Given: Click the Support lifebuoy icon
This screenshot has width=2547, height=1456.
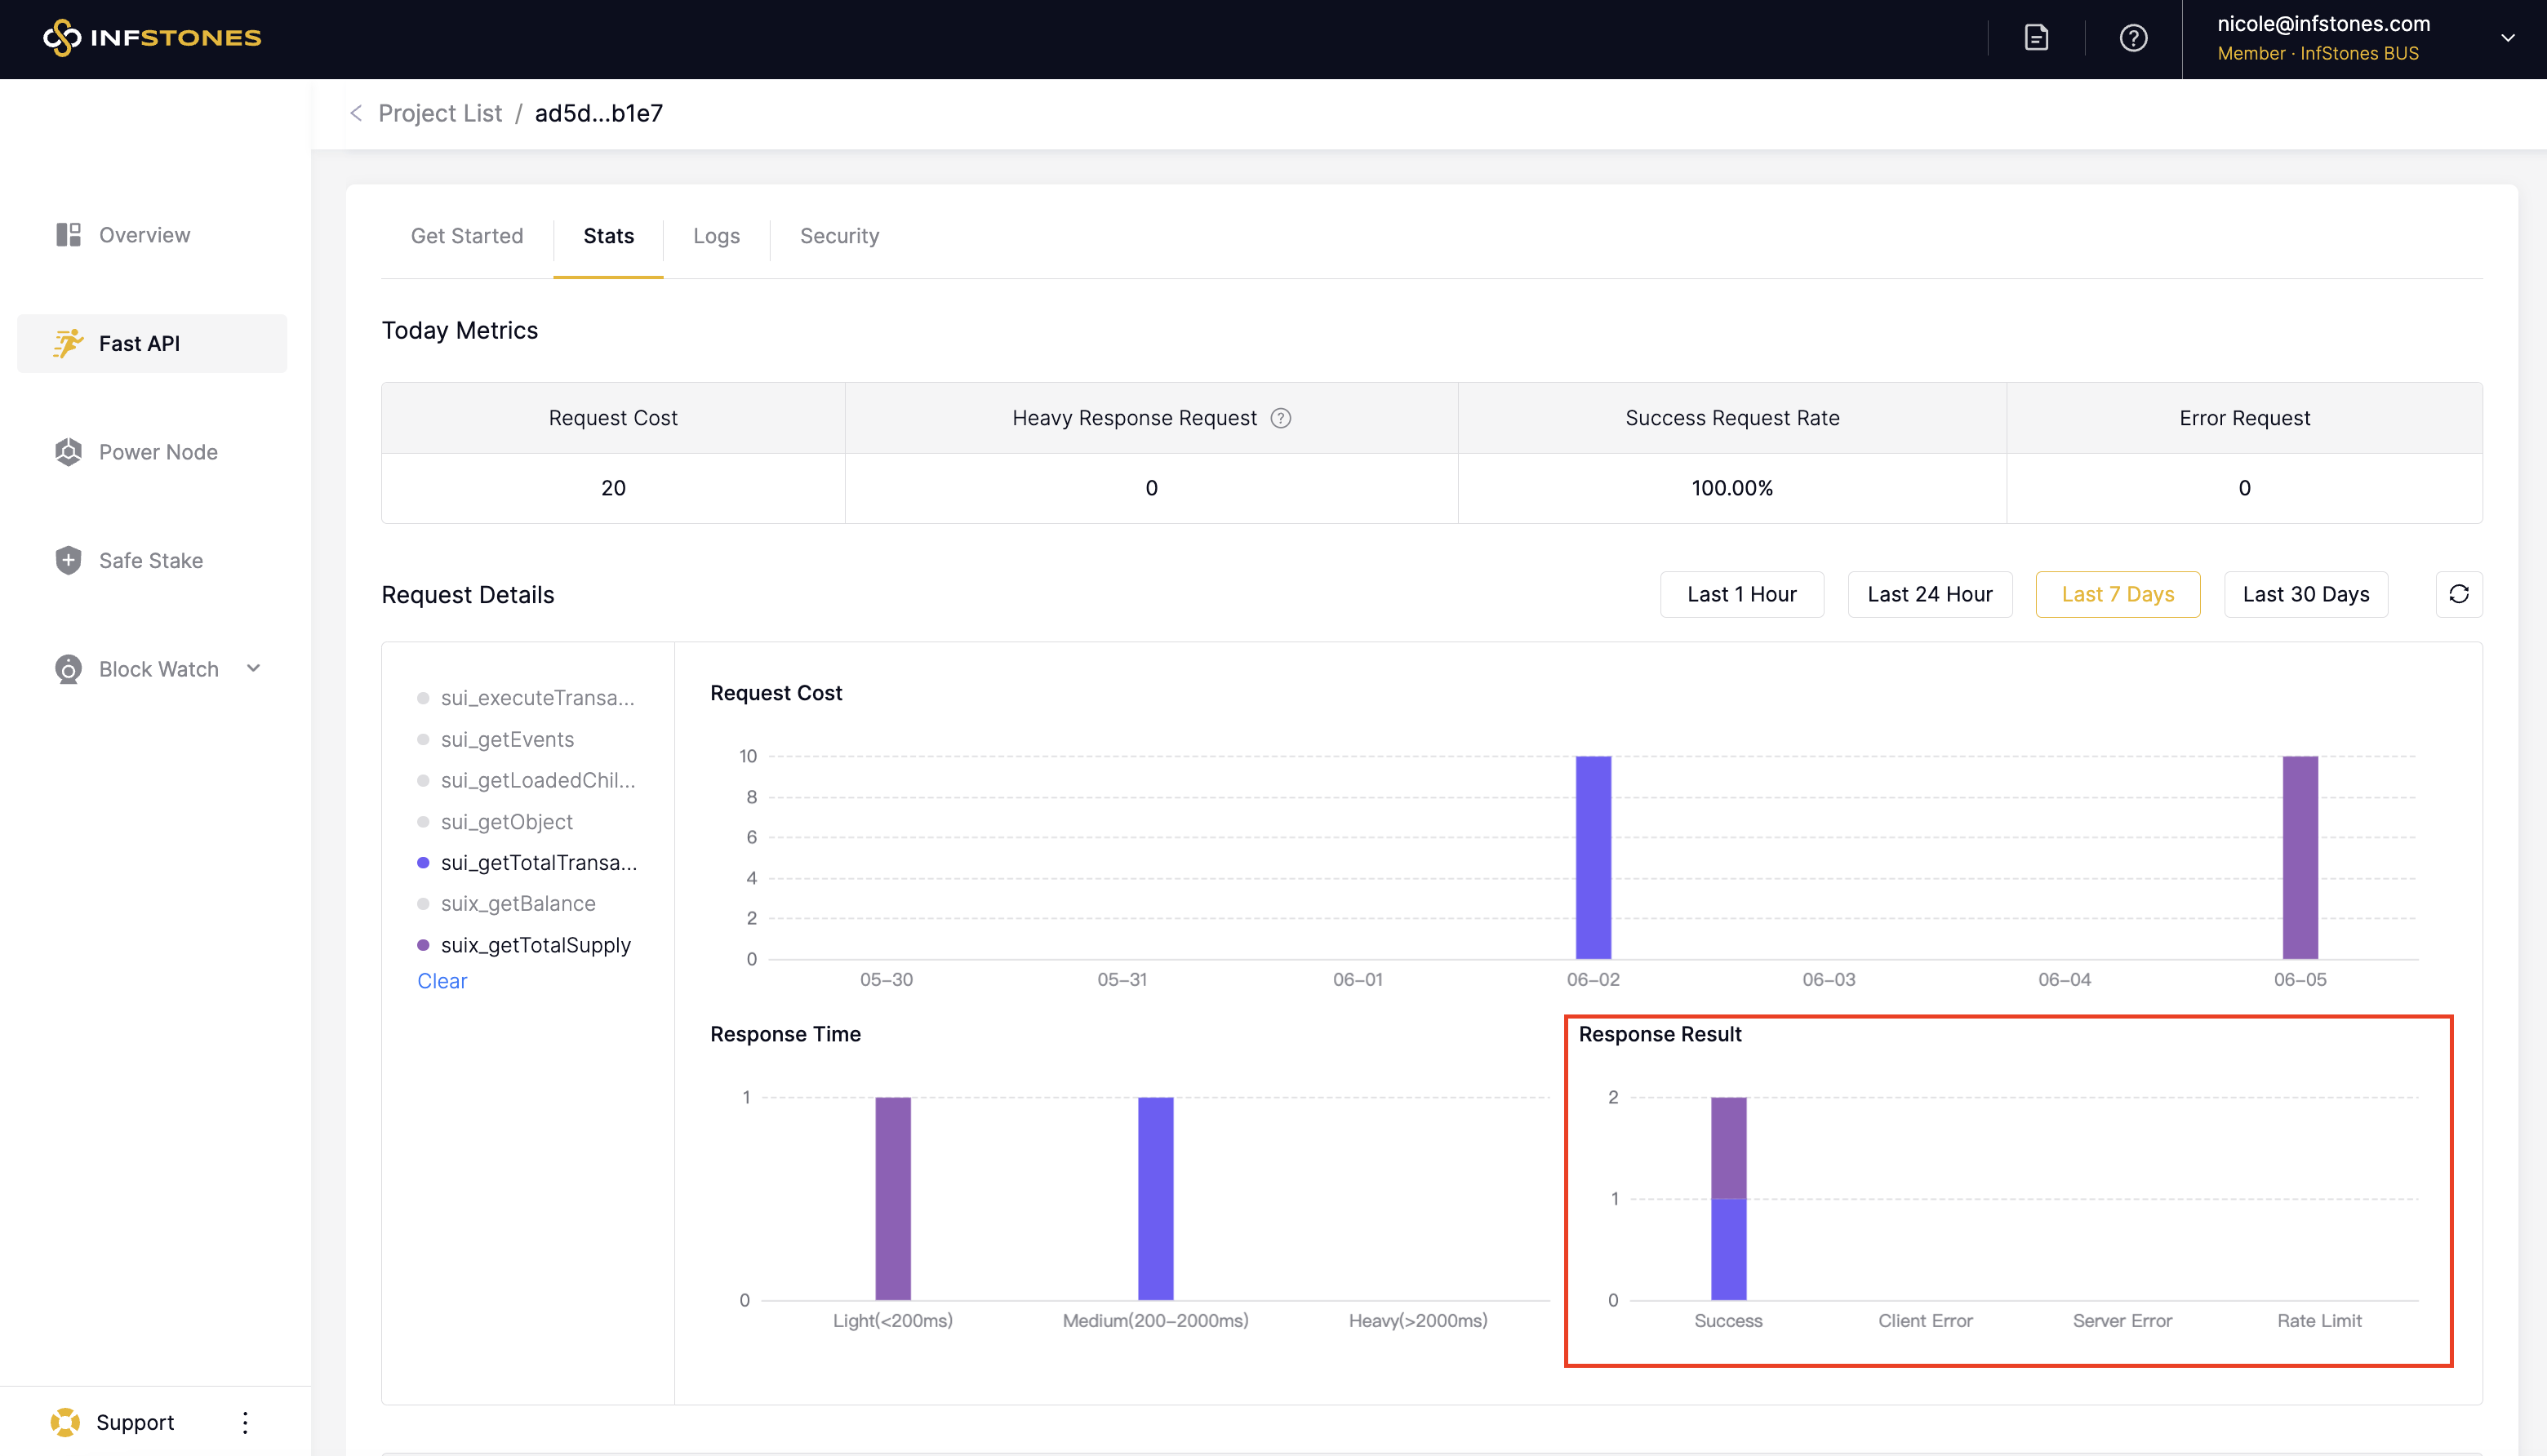Looking at the screenshot, I should (x=66, y=1422).
